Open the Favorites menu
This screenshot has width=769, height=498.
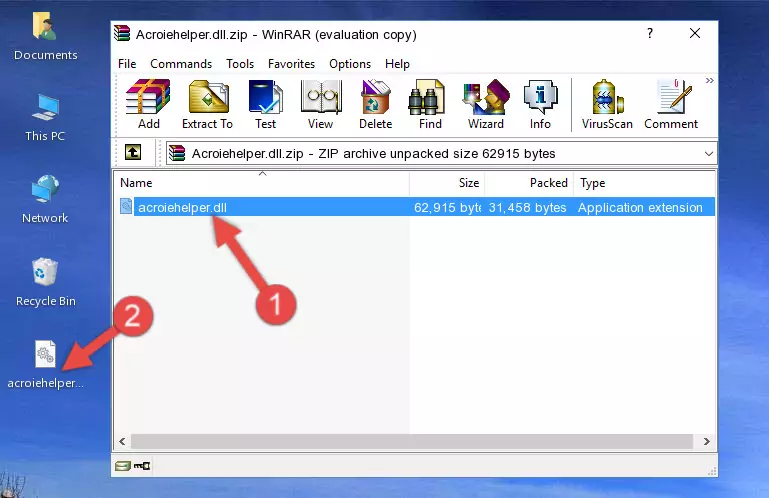[291, 64]
